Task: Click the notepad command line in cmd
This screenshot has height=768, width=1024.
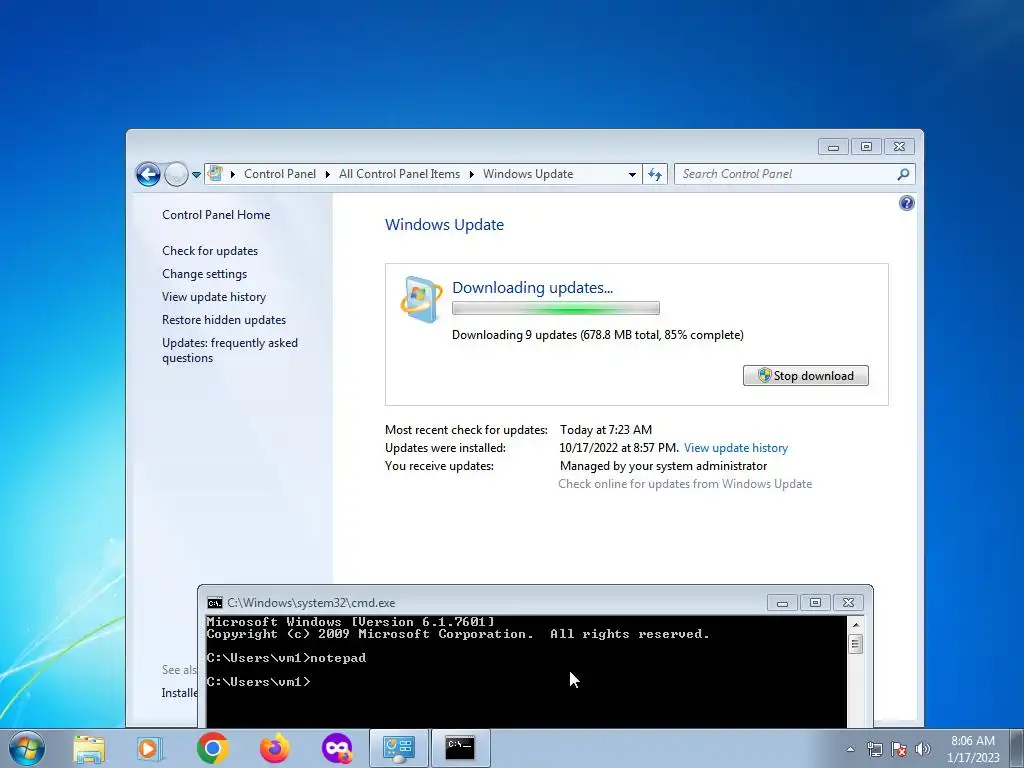Action: (x=286, y=658)
